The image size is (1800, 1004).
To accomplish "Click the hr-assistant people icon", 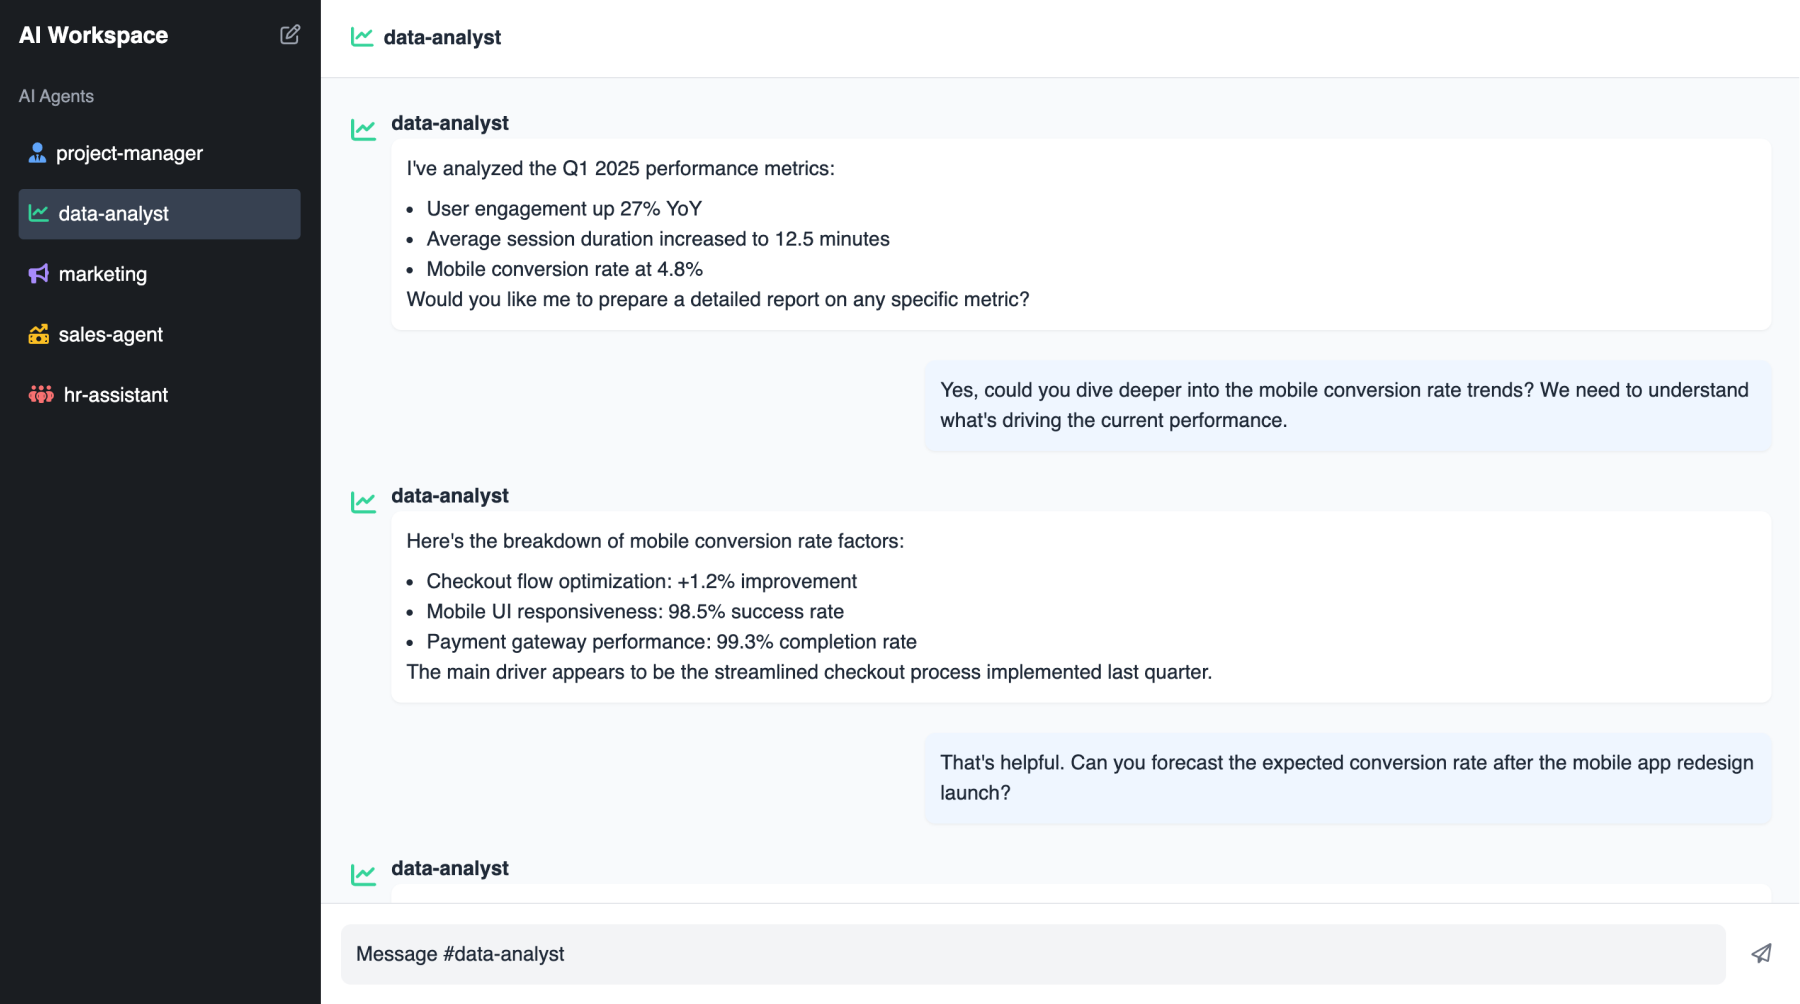I will [41, 395].
